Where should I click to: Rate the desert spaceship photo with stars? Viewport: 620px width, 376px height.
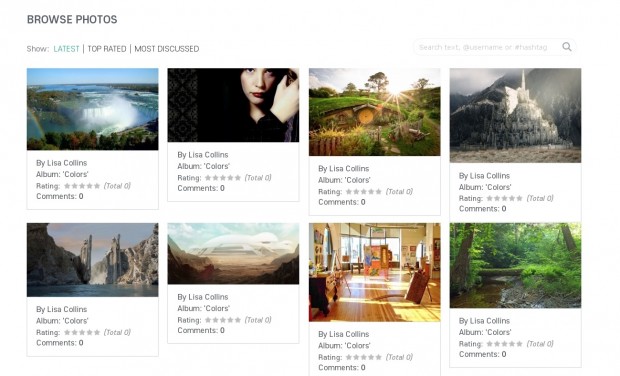pyautogui.click(x=223, y=320)
